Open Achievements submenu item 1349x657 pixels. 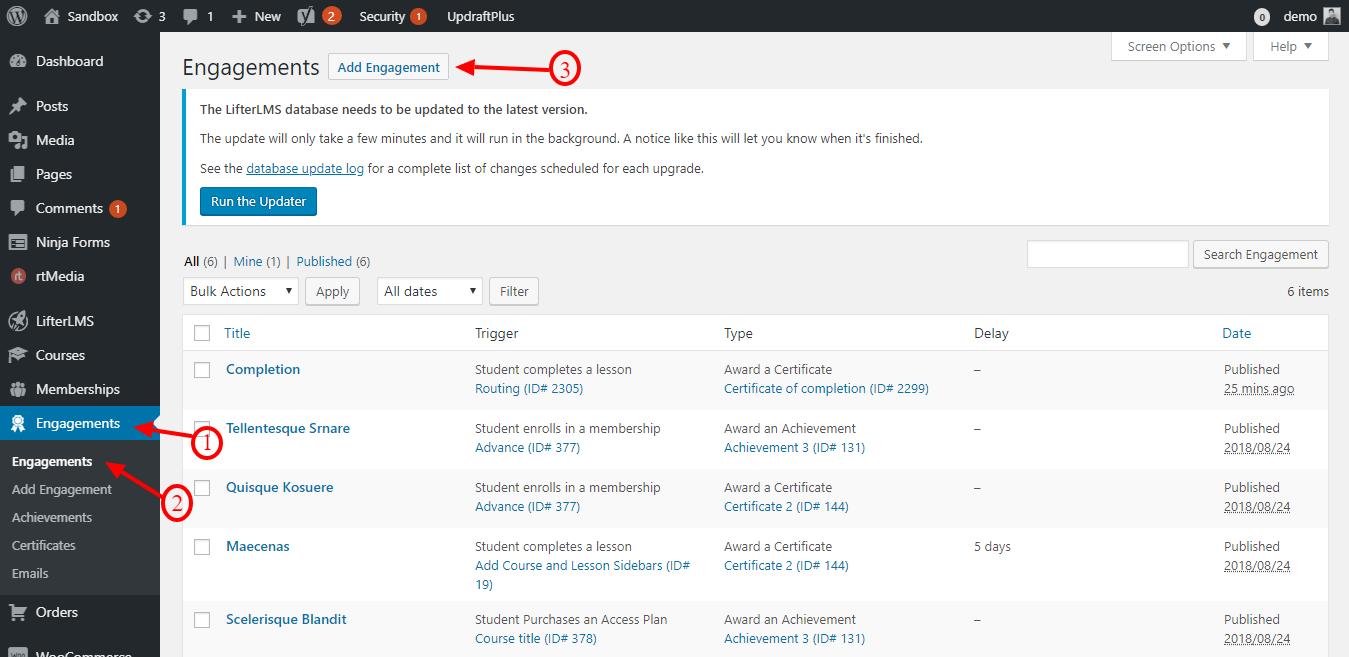click(52, 517)
